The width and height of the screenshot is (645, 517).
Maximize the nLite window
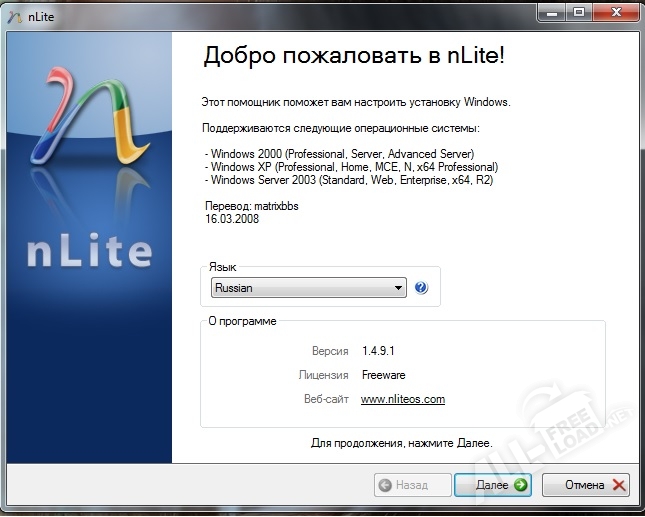[x=577, y=11]
